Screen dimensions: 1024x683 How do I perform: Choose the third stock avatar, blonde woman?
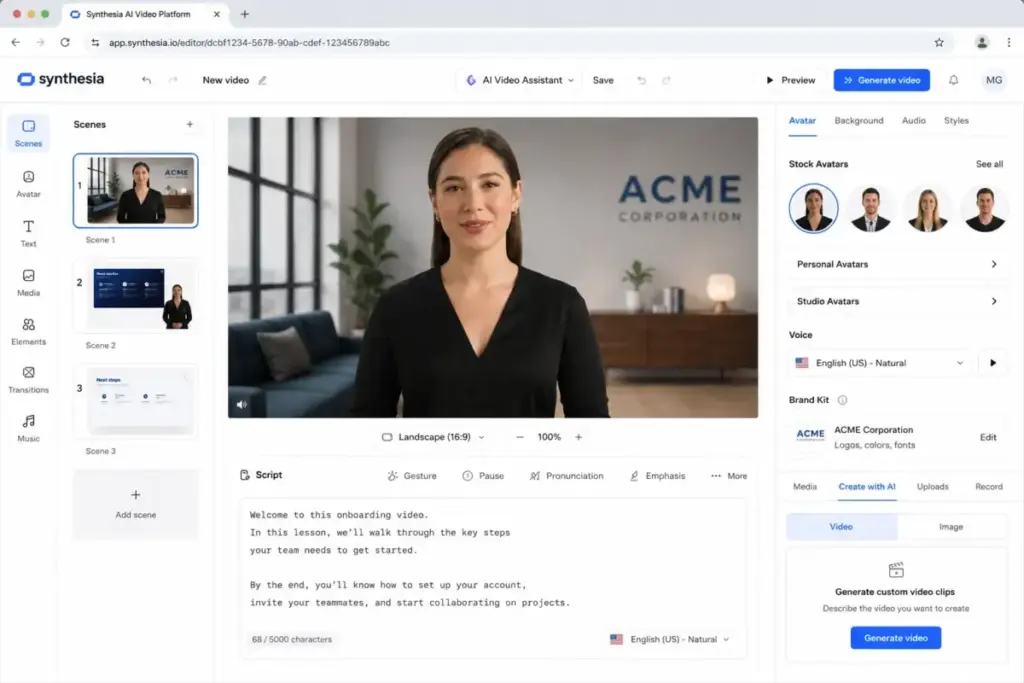927,208
